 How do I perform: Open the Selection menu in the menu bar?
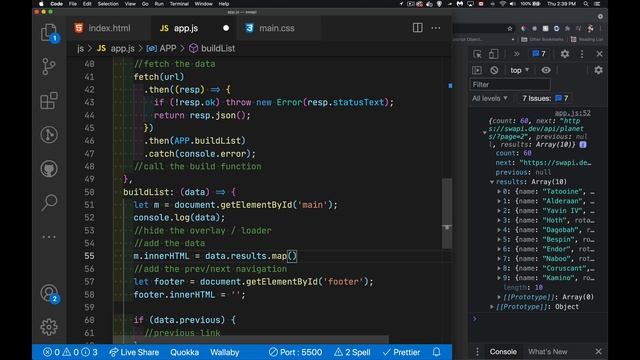coord(108,4)
